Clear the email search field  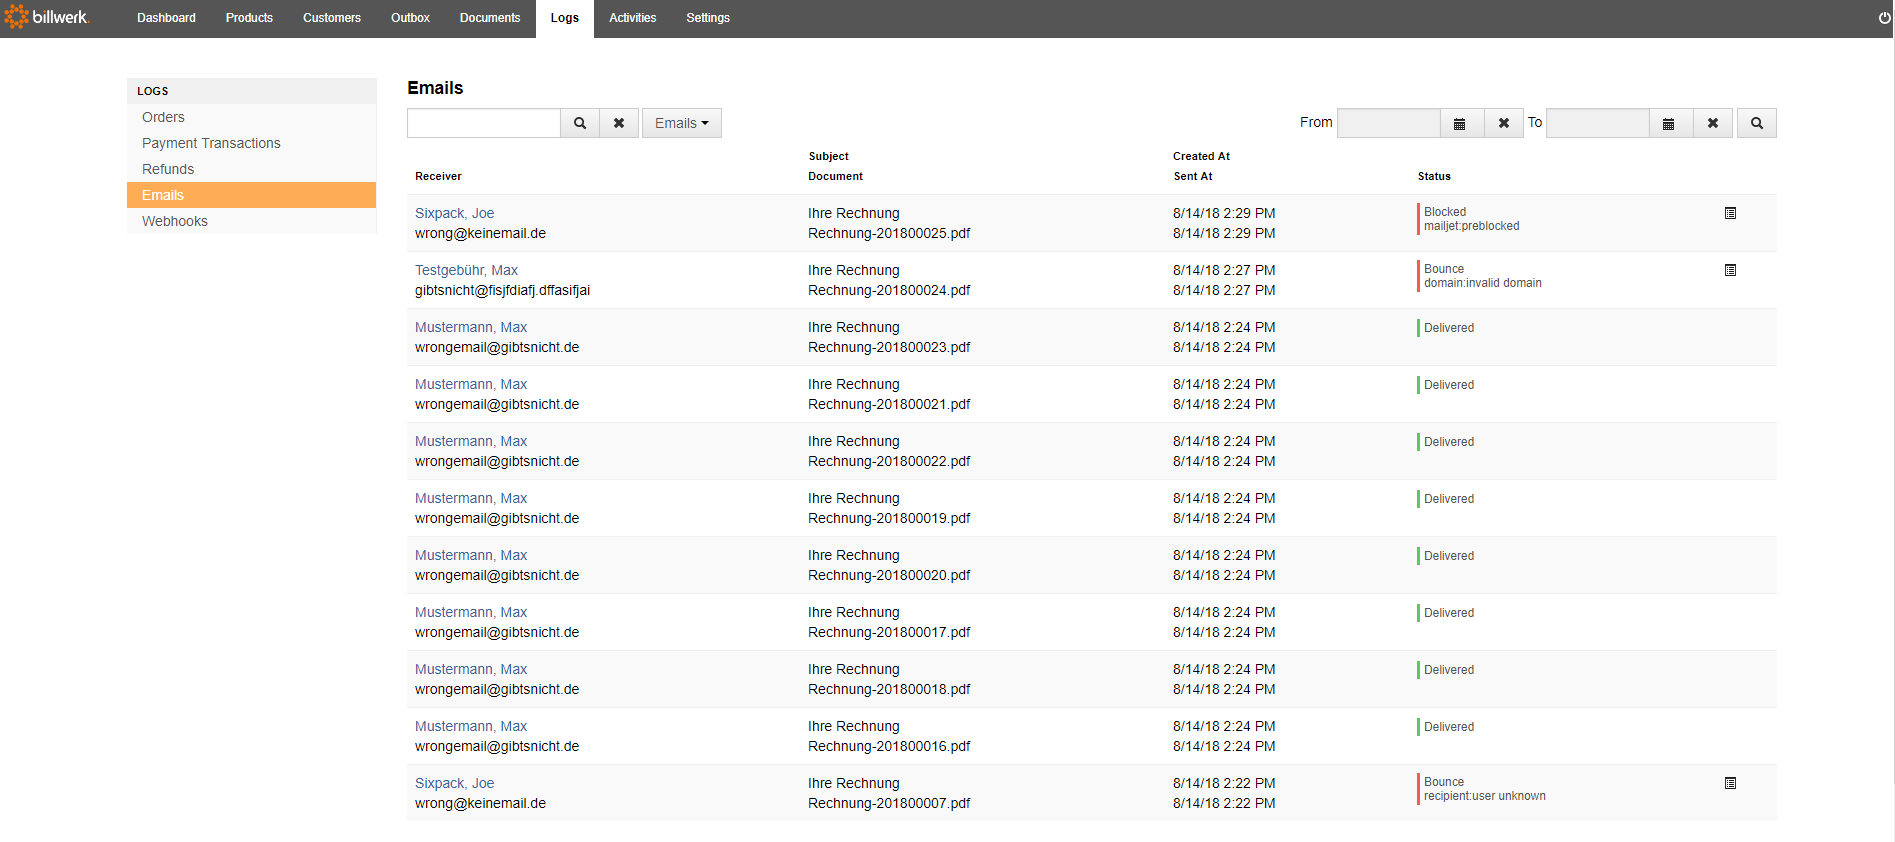[x=619, y=123]
